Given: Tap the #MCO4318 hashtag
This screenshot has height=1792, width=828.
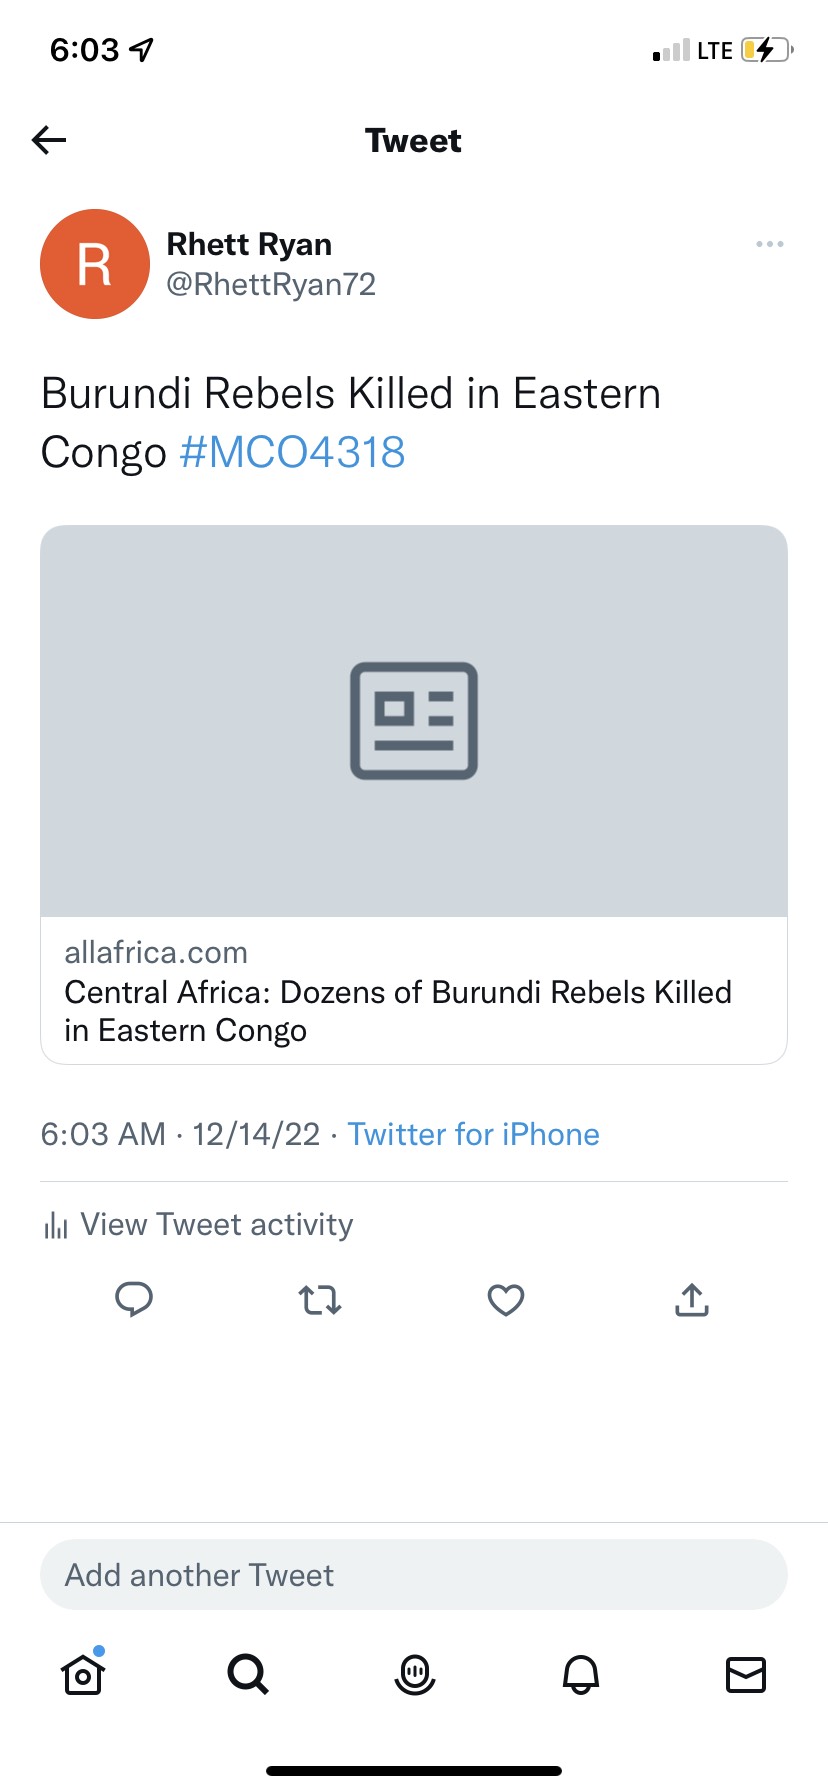Looking at the screenshot, I should (292, 452).
